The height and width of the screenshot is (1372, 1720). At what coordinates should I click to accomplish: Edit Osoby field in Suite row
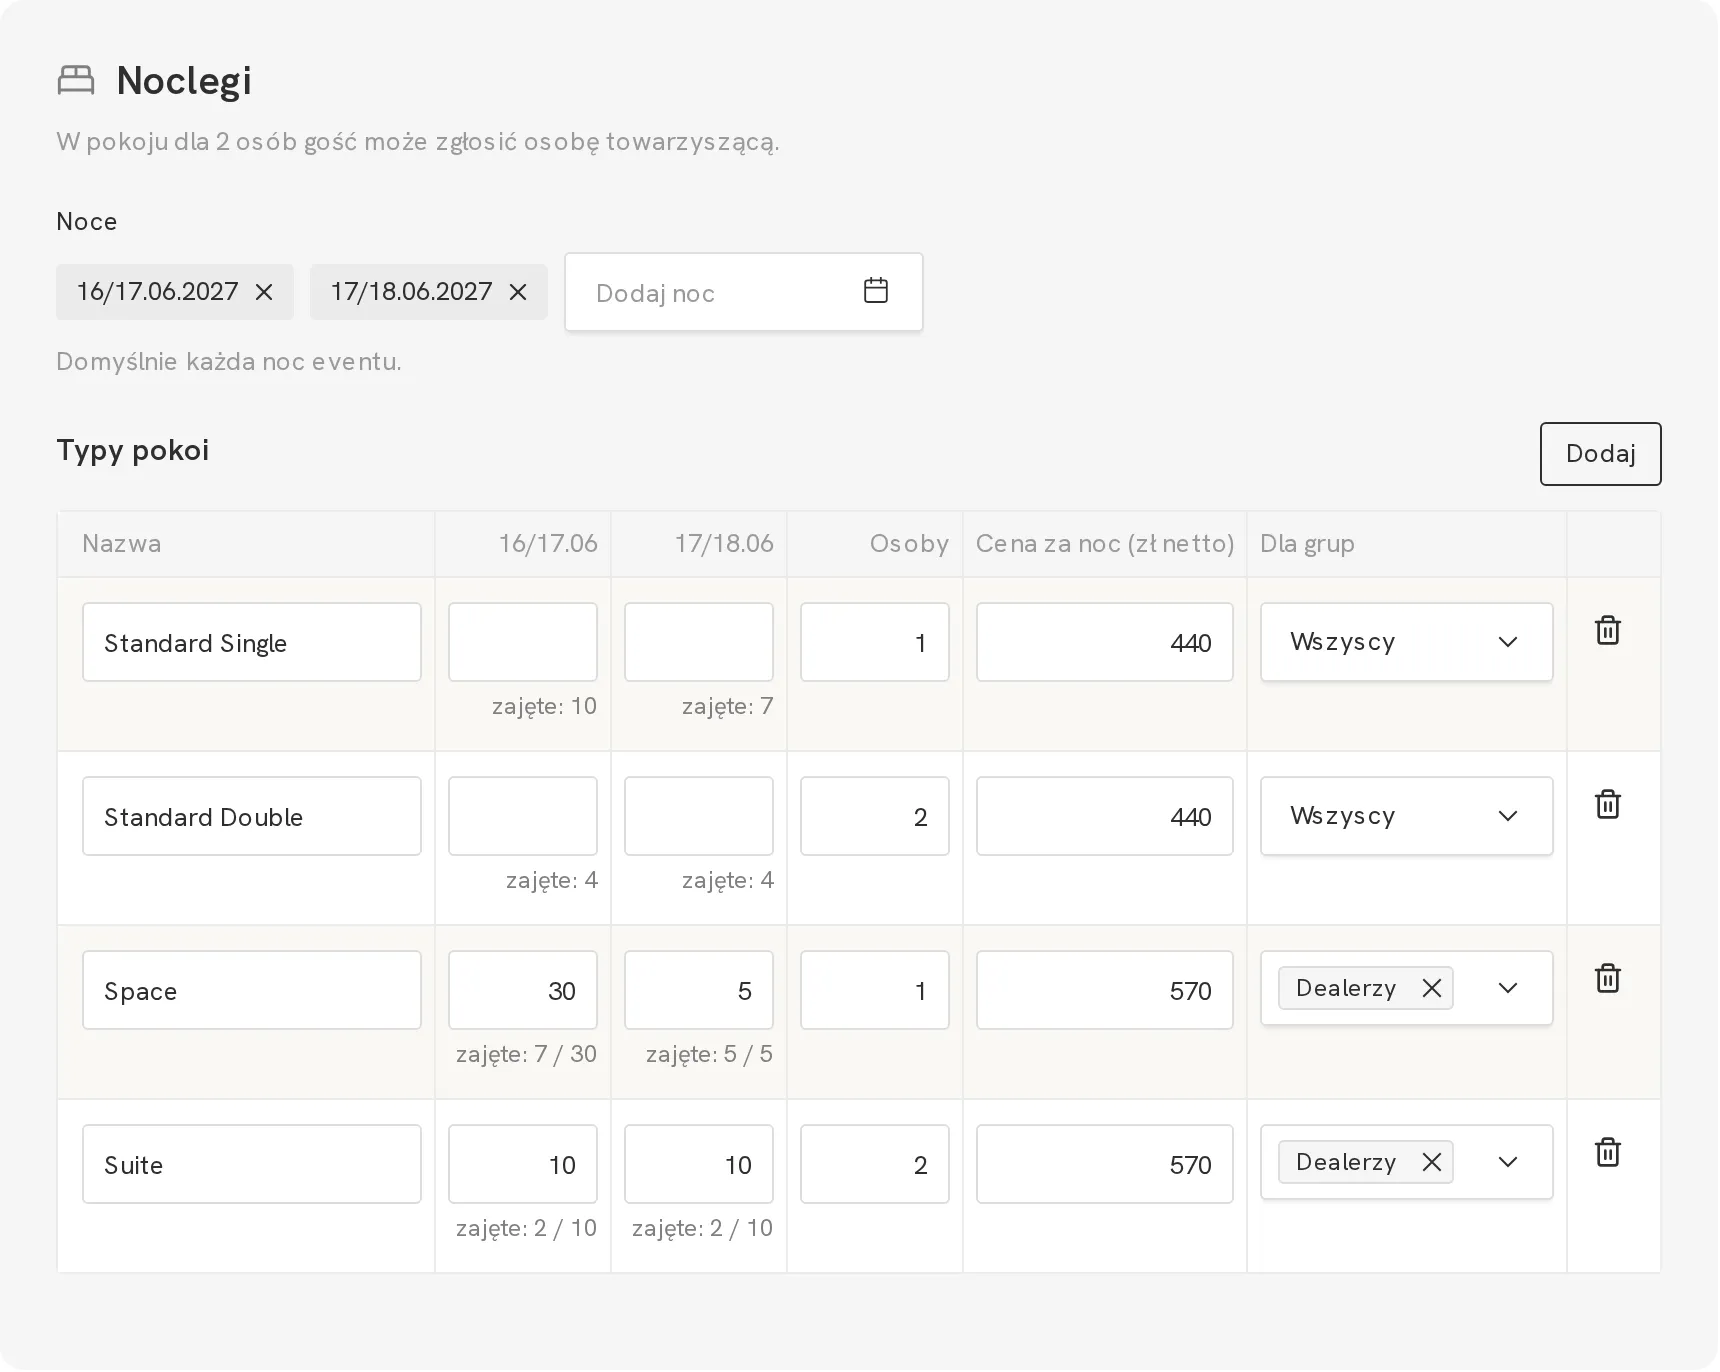875,1164
